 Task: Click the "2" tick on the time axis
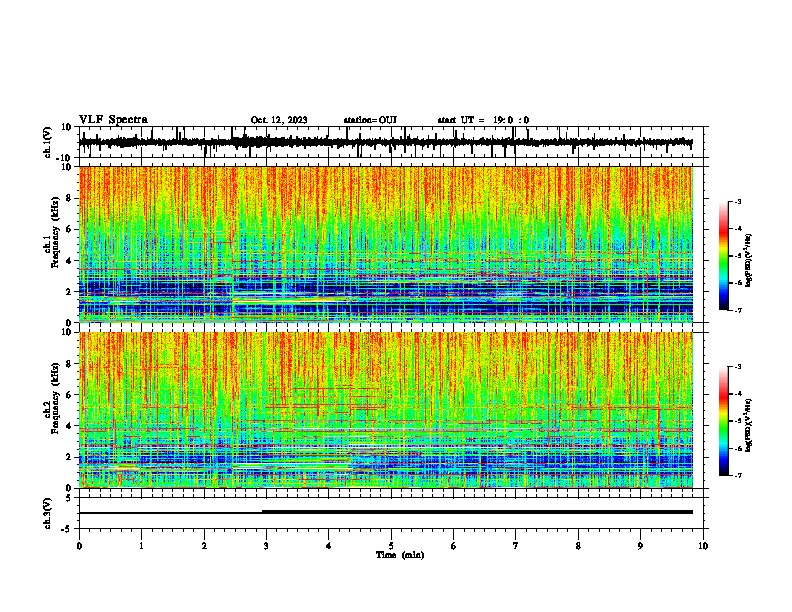[x=204, y=546]
